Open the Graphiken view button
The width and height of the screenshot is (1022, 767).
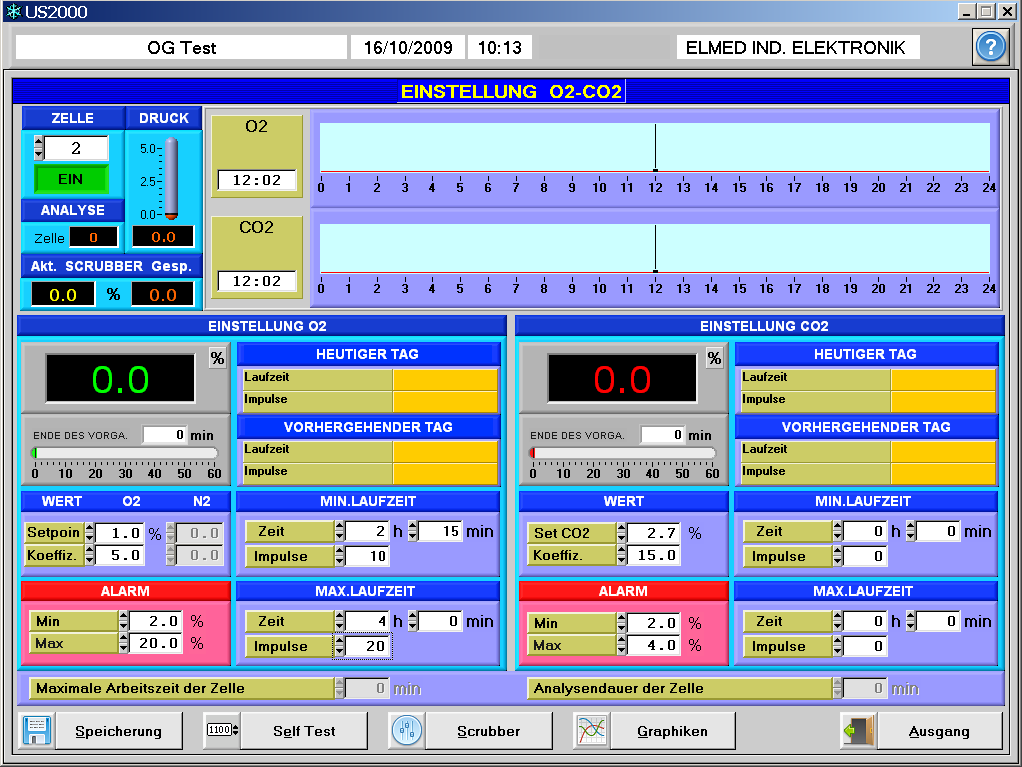(x=672, y=731)
